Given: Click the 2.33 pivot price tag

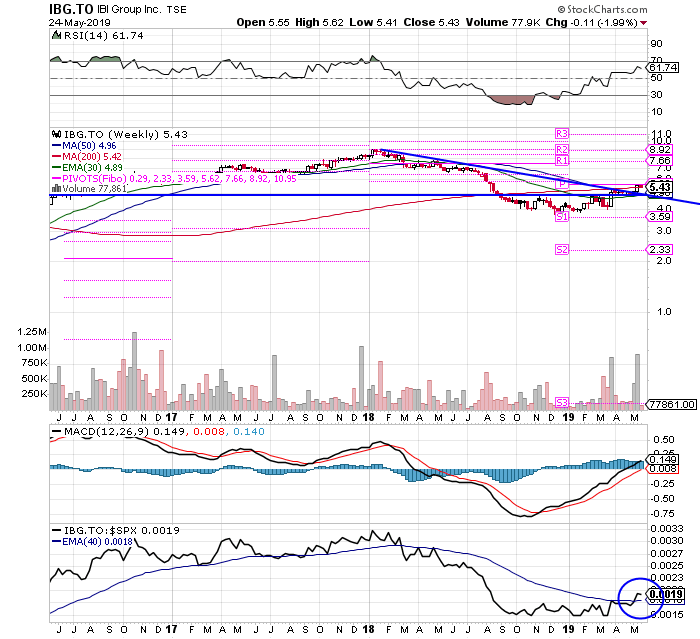Looking at the screenshot, I should pyautogui.click(x=659, y=250).
